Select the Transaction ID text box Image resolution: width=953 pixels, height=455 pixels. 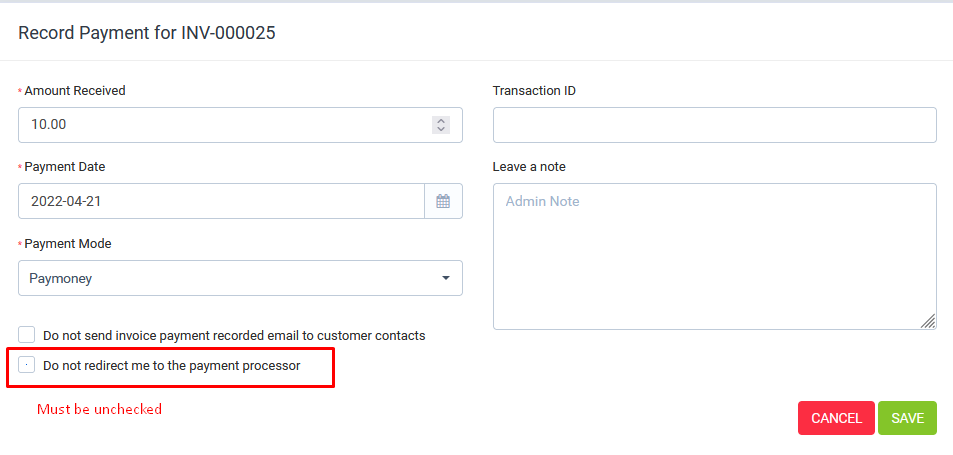(x=714, y=125)
